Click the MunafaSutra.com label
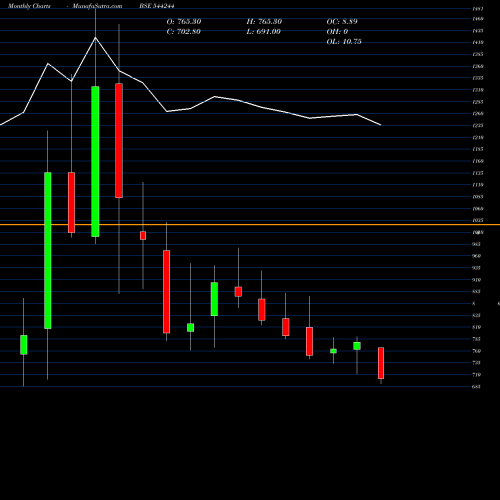Viewport: 500px width, 500px height. [97, 6]
